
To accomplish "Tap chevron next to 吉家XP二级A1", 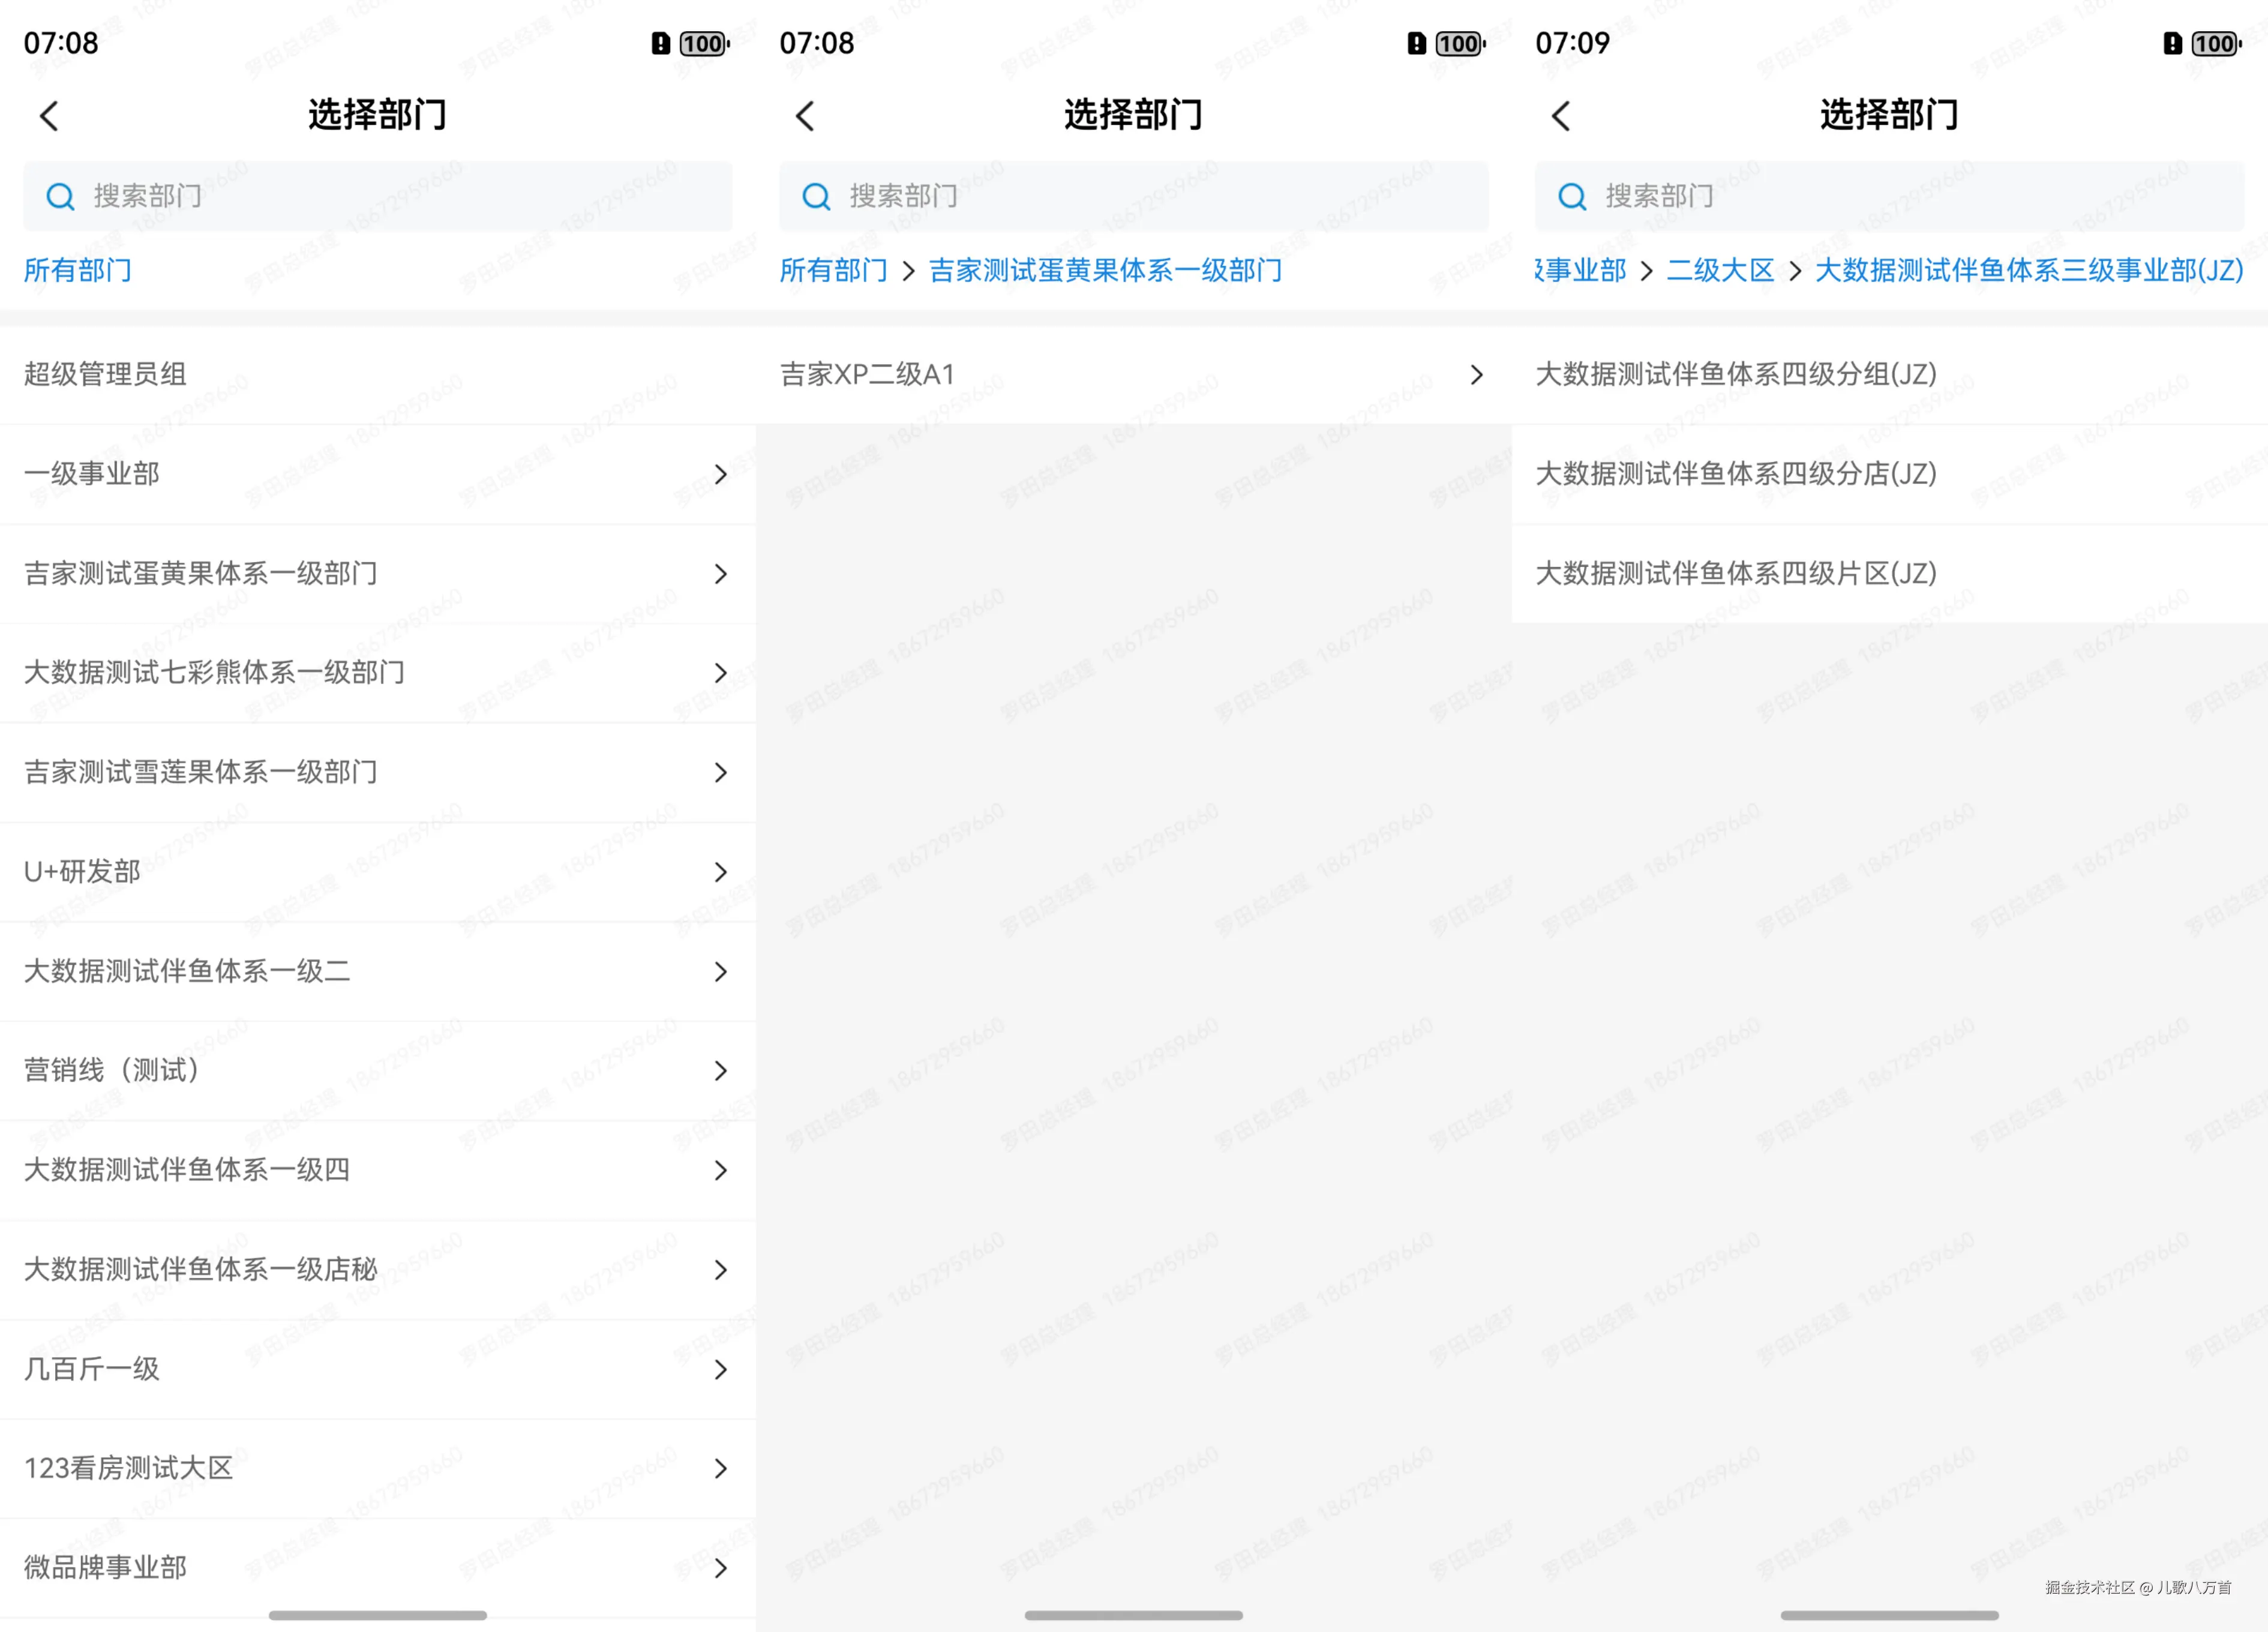I will [1476, 375].
